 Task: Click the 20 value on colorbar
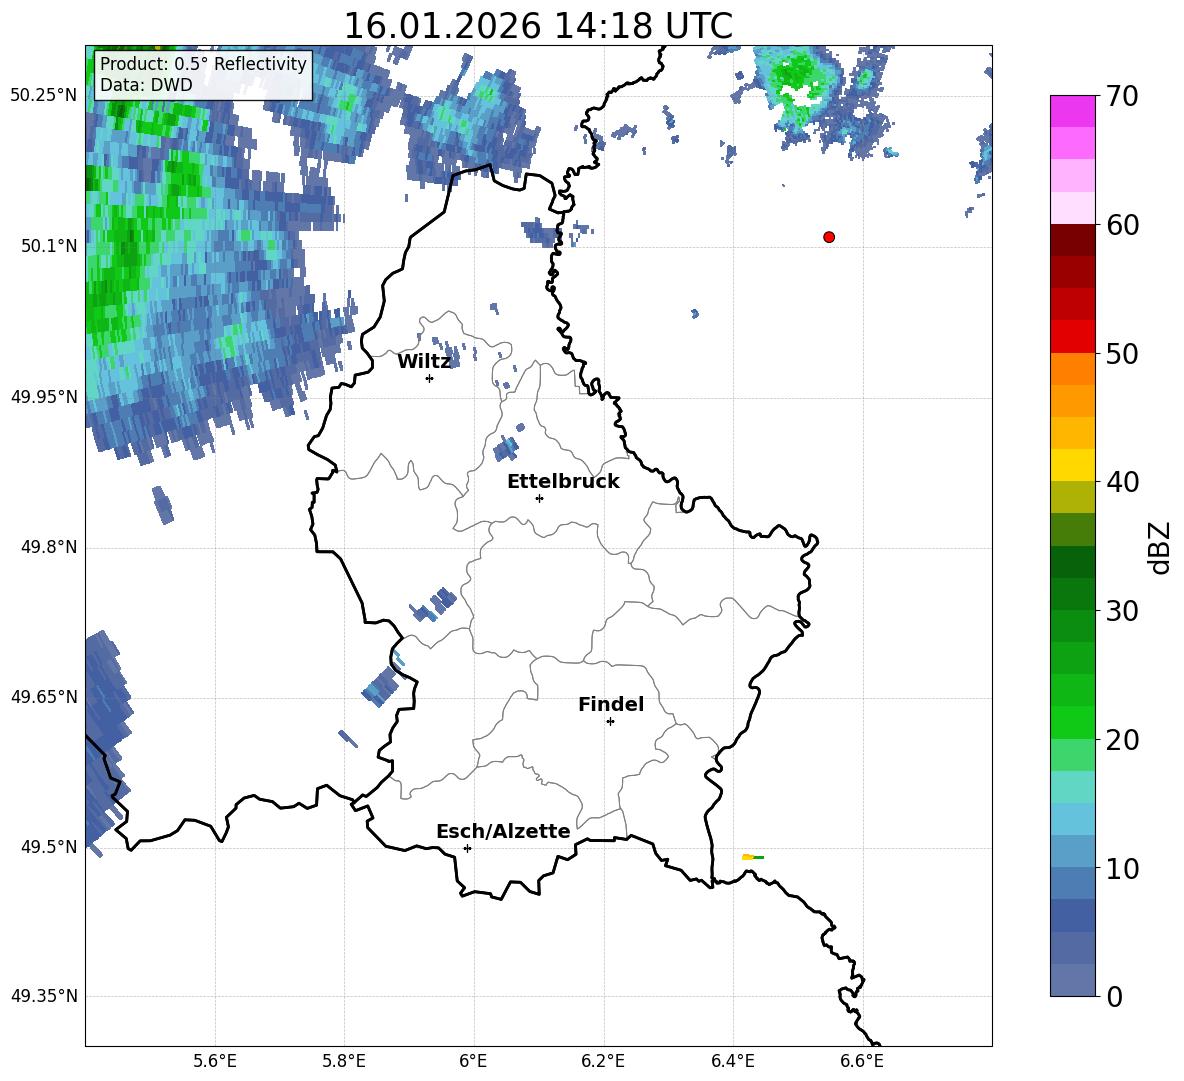[1122, 740]
